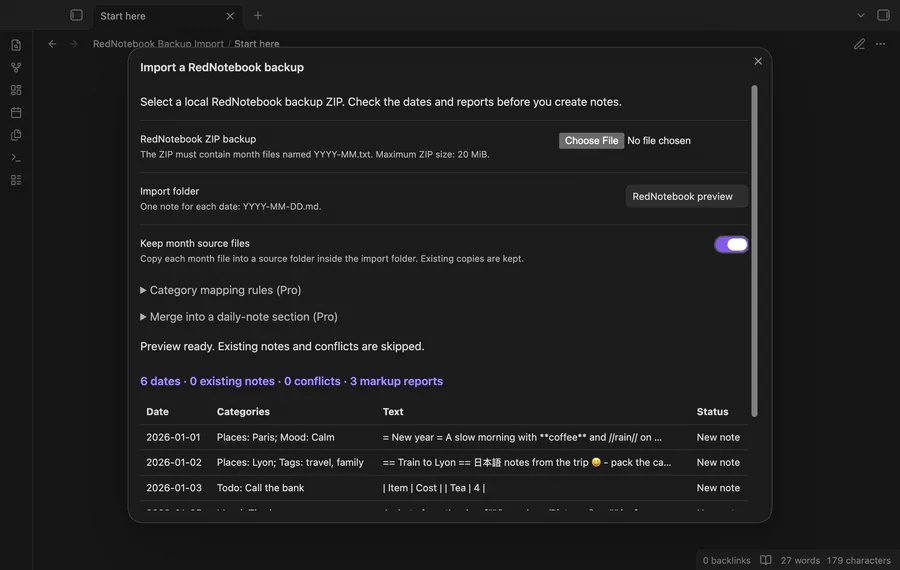The height and width of the screenshot is (570, 900).
Task: Open the canvas grid icon in ribbon
Action: point(16,90)
